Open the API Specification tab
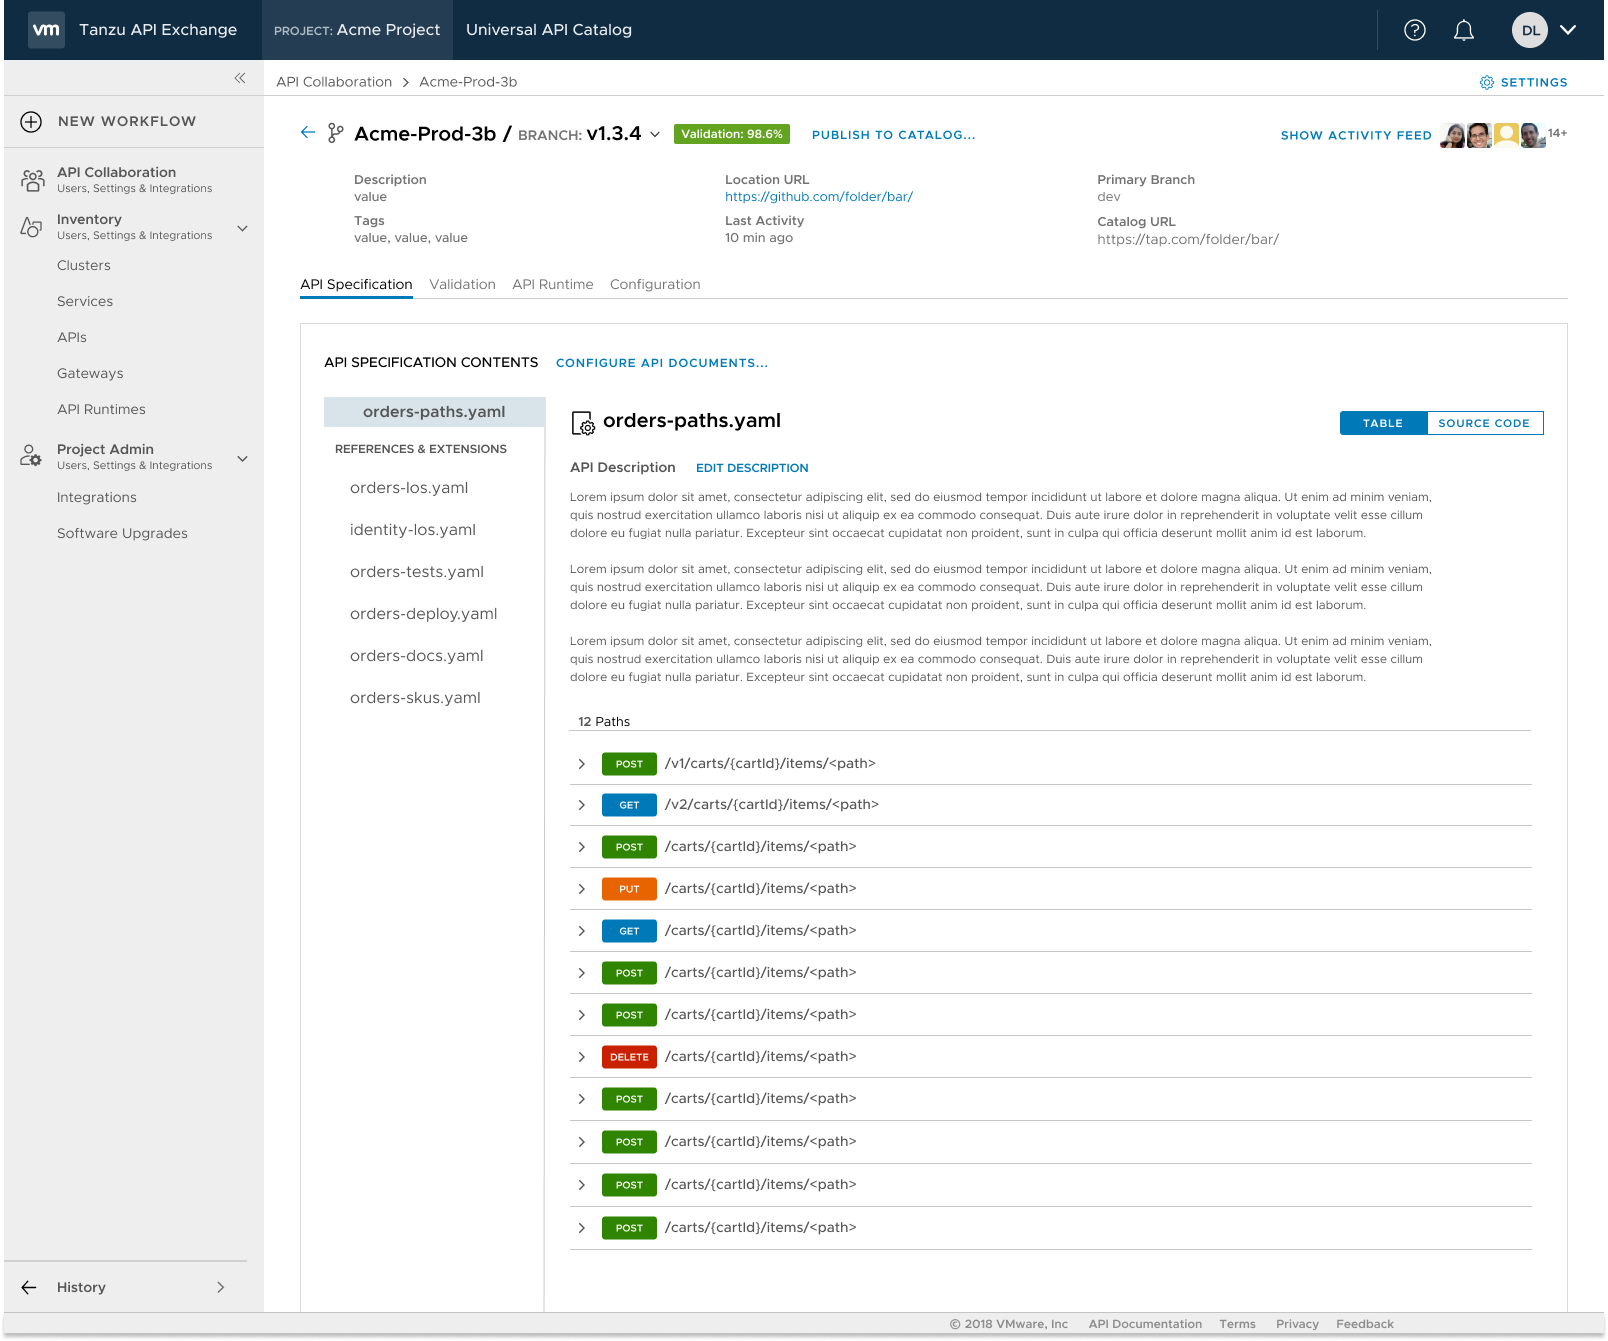Screen dimensions: 1608x1341 [356, 285]
